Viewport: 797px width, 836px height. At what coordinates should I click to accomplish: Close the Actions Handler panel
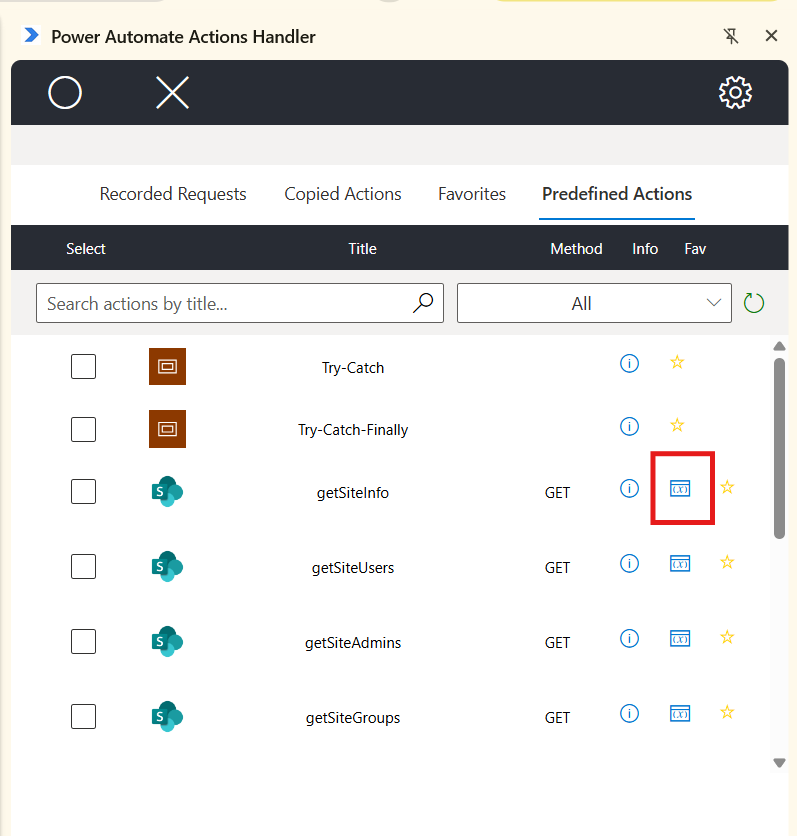[771, 36]
